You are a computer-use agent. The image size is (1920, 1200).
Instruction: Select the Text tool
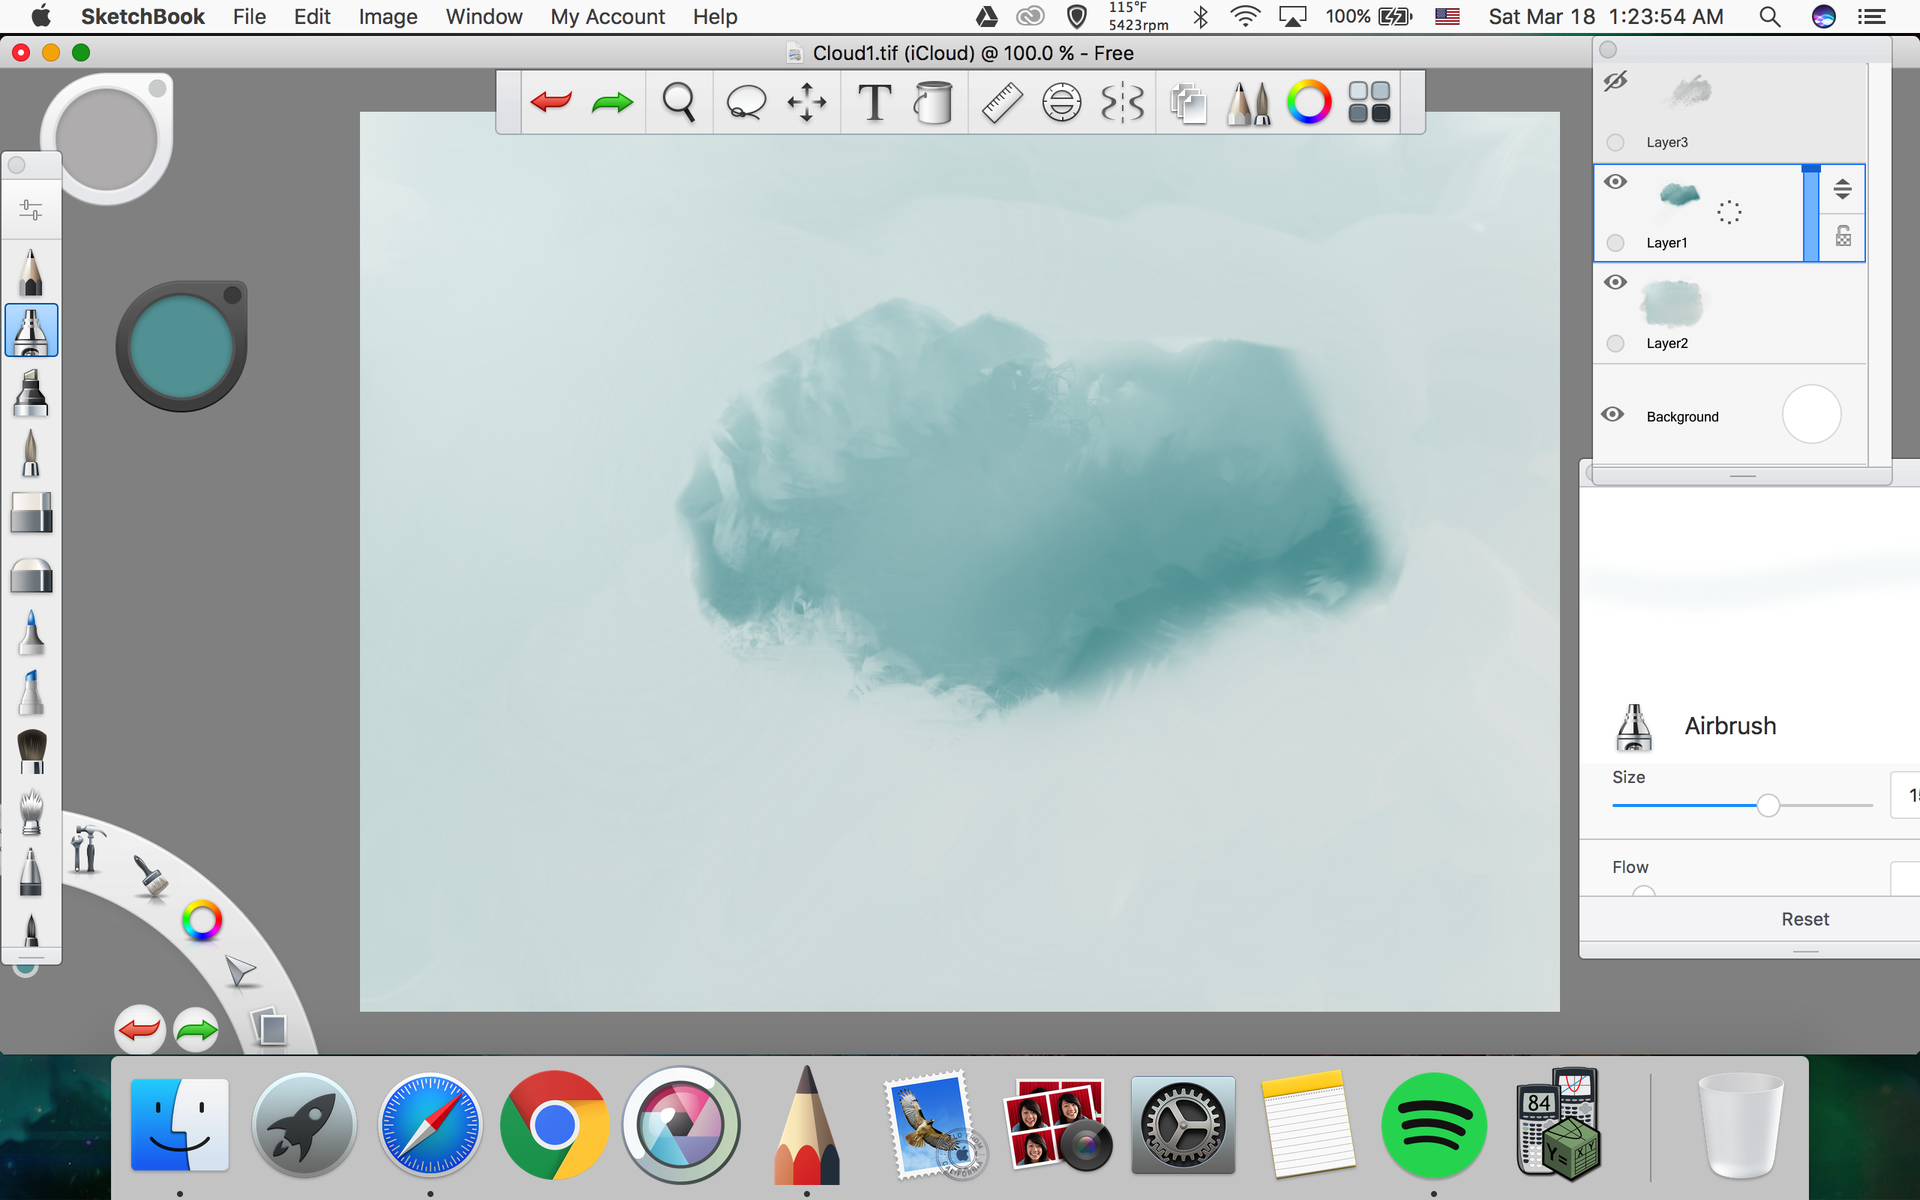click(875, 102)
